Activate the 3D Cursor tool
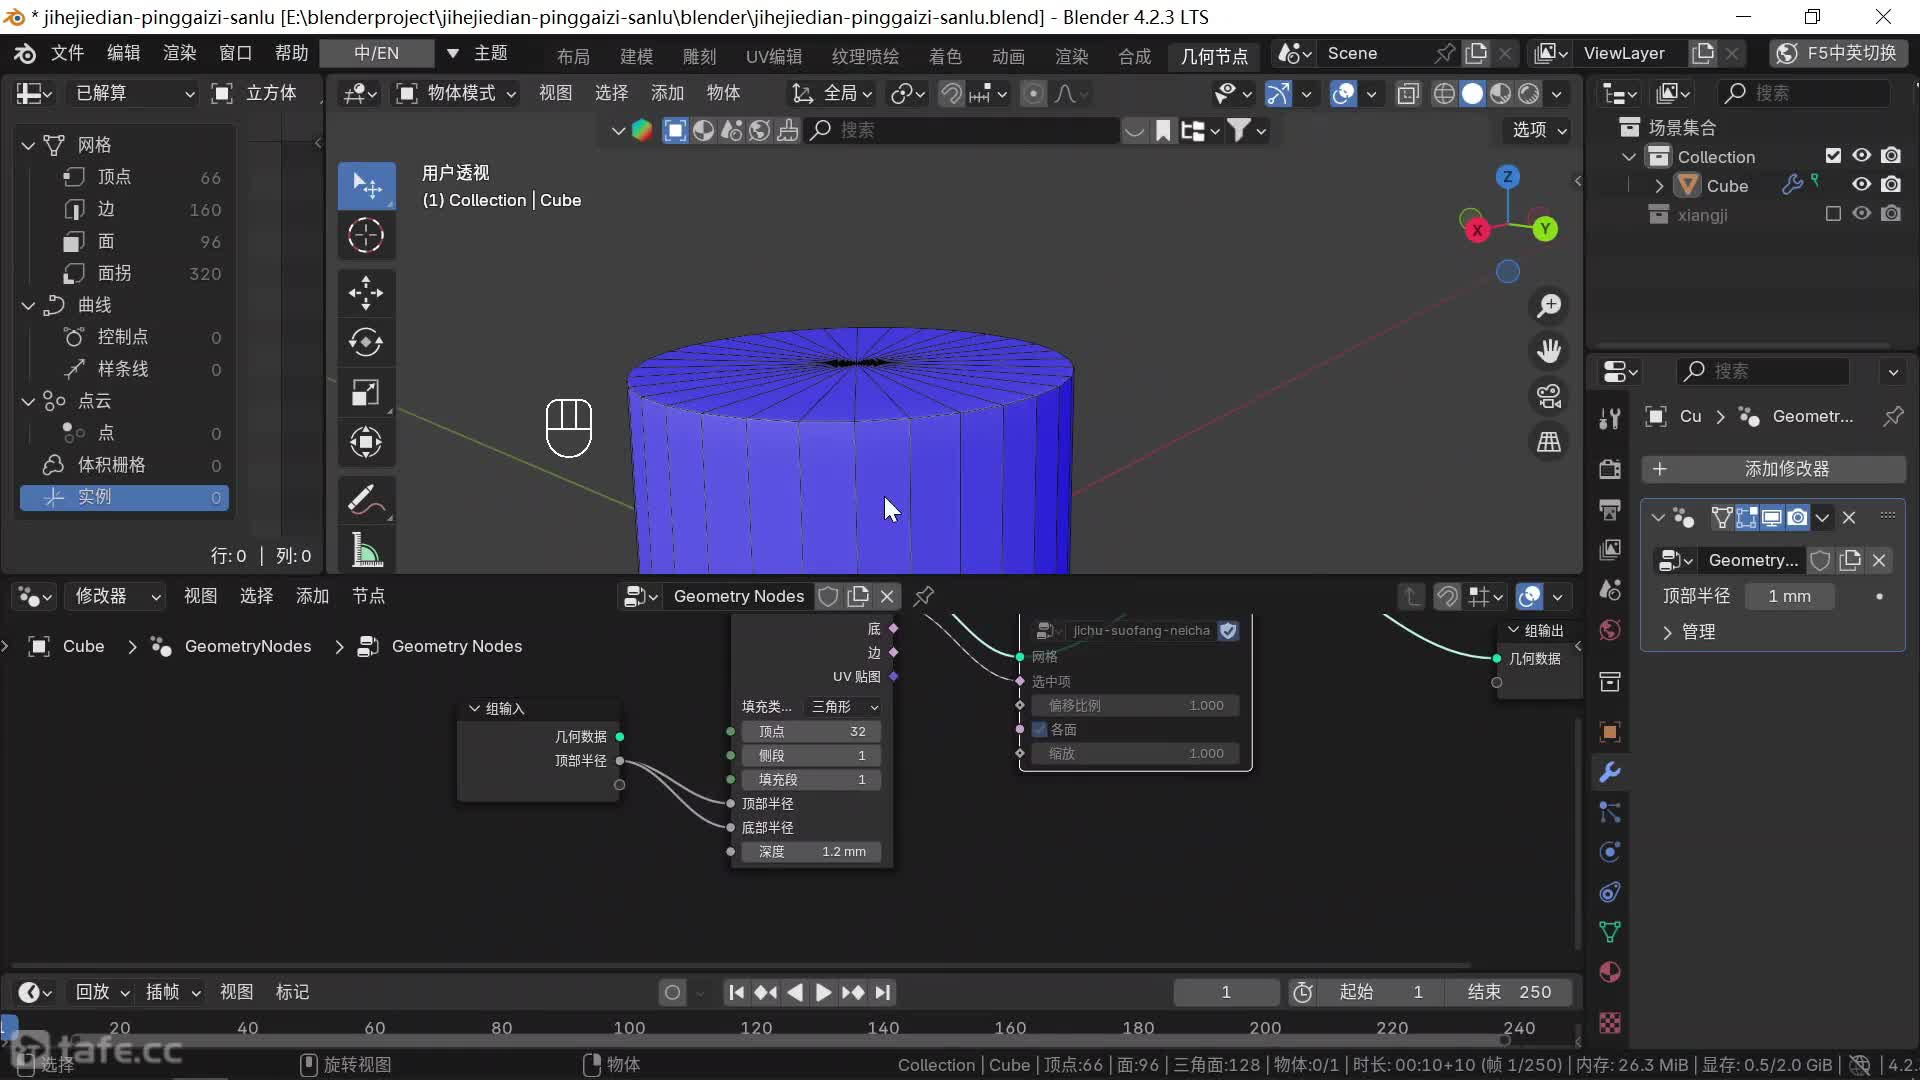Viewport: 1920px width, 1080px height. pyautogui.click(x=366, y=236)
